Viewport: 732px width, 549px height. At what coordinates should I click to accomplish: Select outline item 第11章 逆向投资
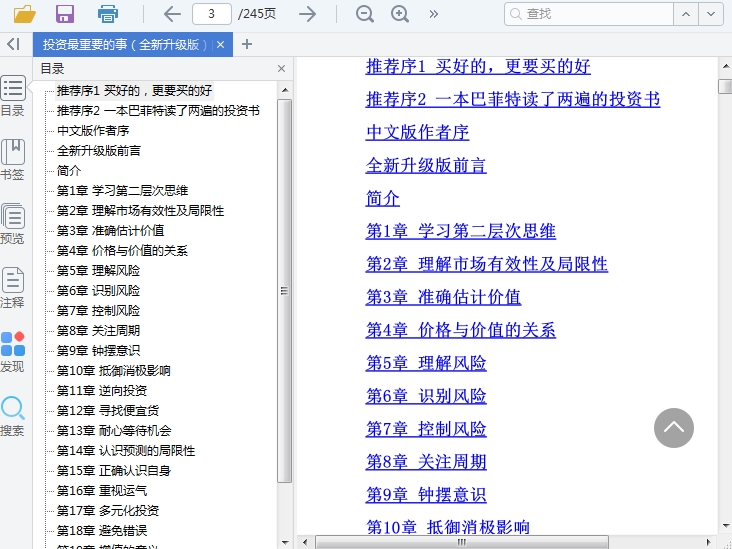point(102,390)
